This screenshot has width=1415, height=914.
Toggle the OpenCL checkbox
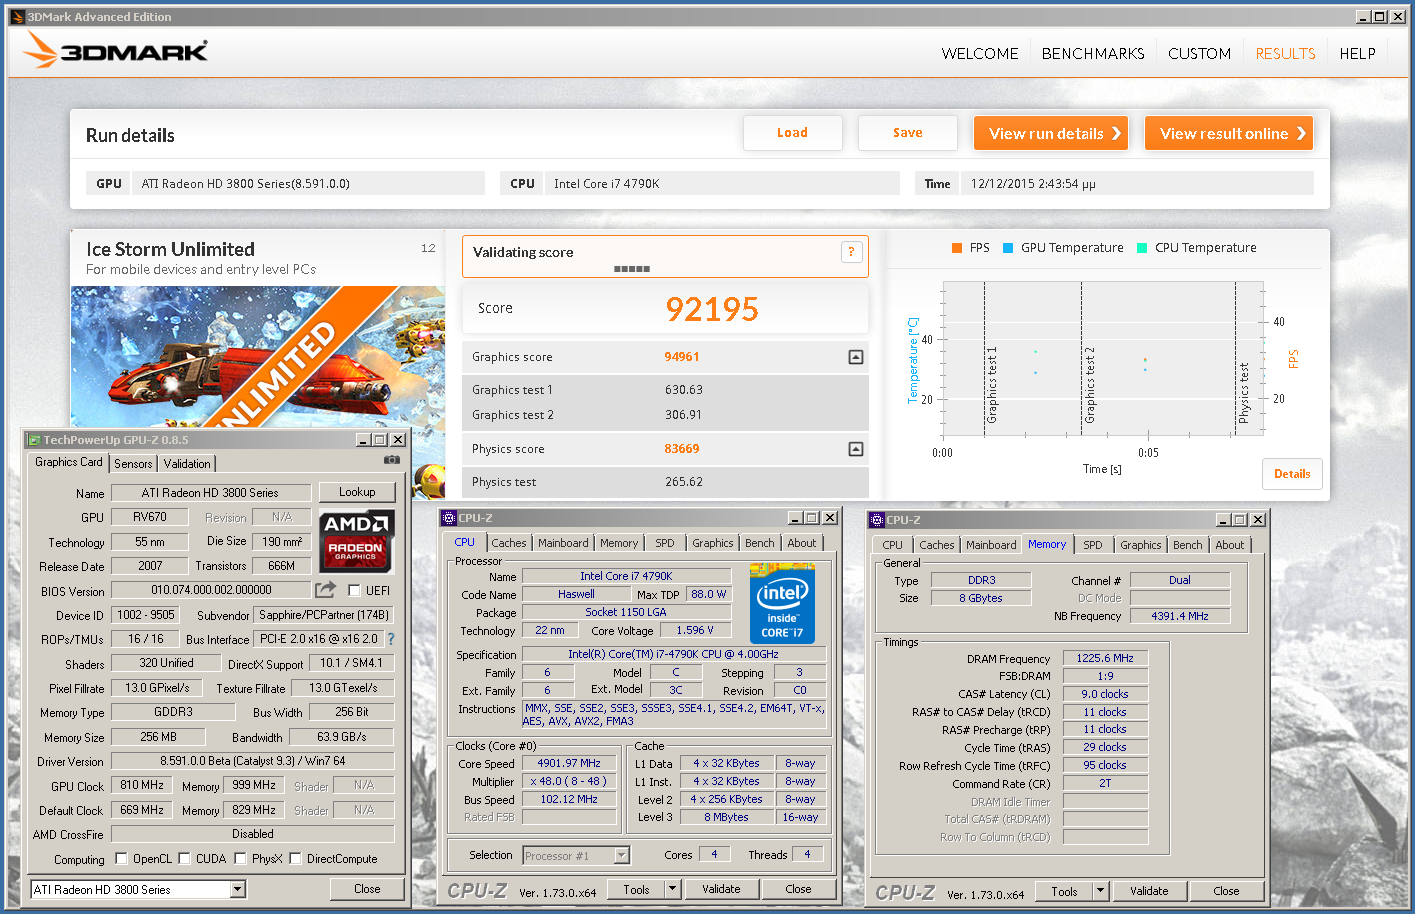pos(121,858)
